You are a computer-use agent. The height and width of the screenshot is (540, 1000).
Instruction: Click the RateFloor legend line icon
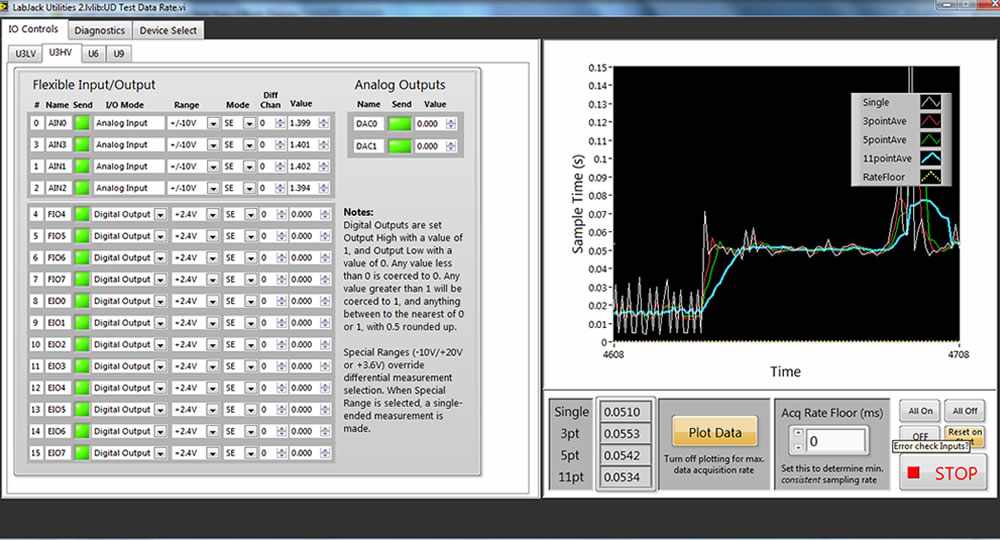930,178
